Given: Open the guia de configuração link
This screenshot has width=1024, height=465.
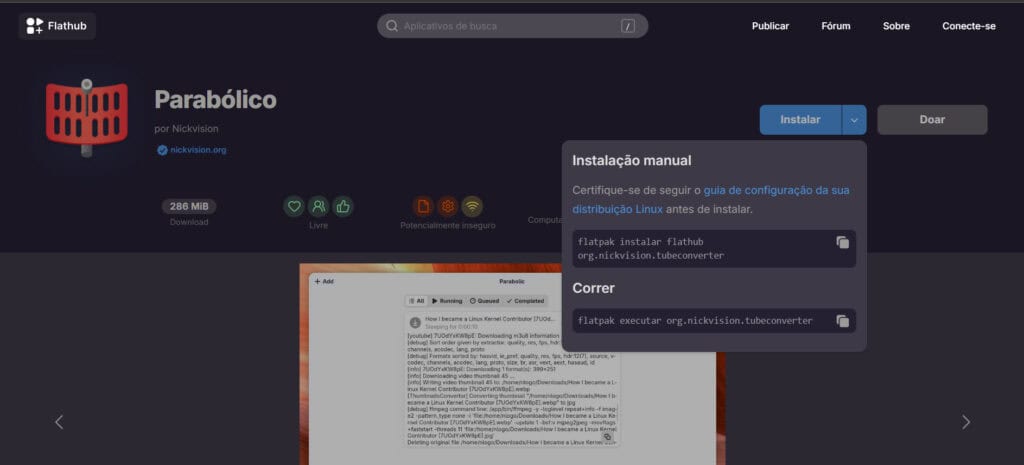Looking at the screenshot, I should tap(711, 200).
